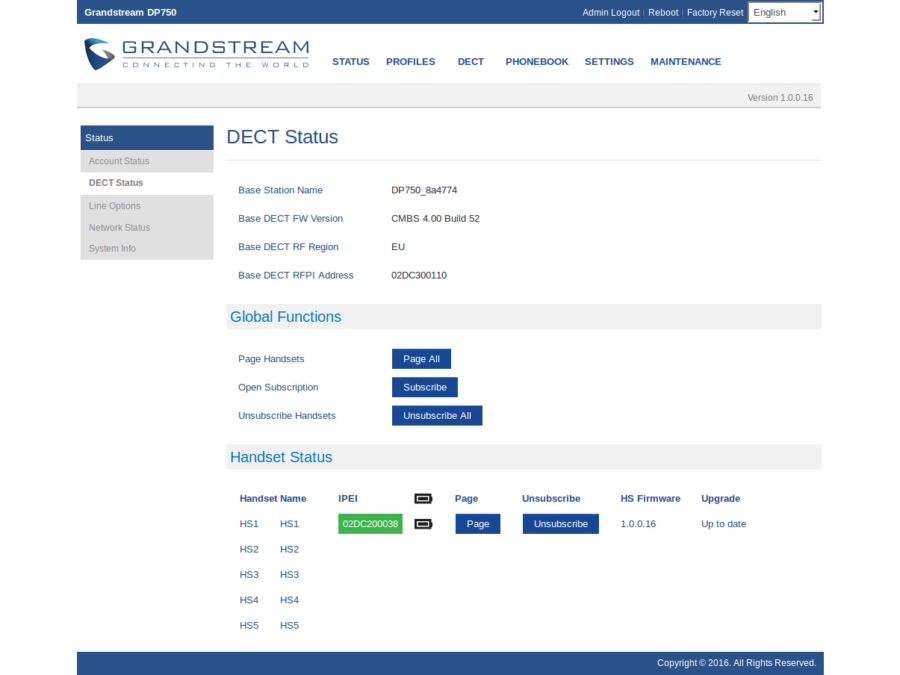
Task: Click HS1 battery status icon
Action: (x=423, y=524)
